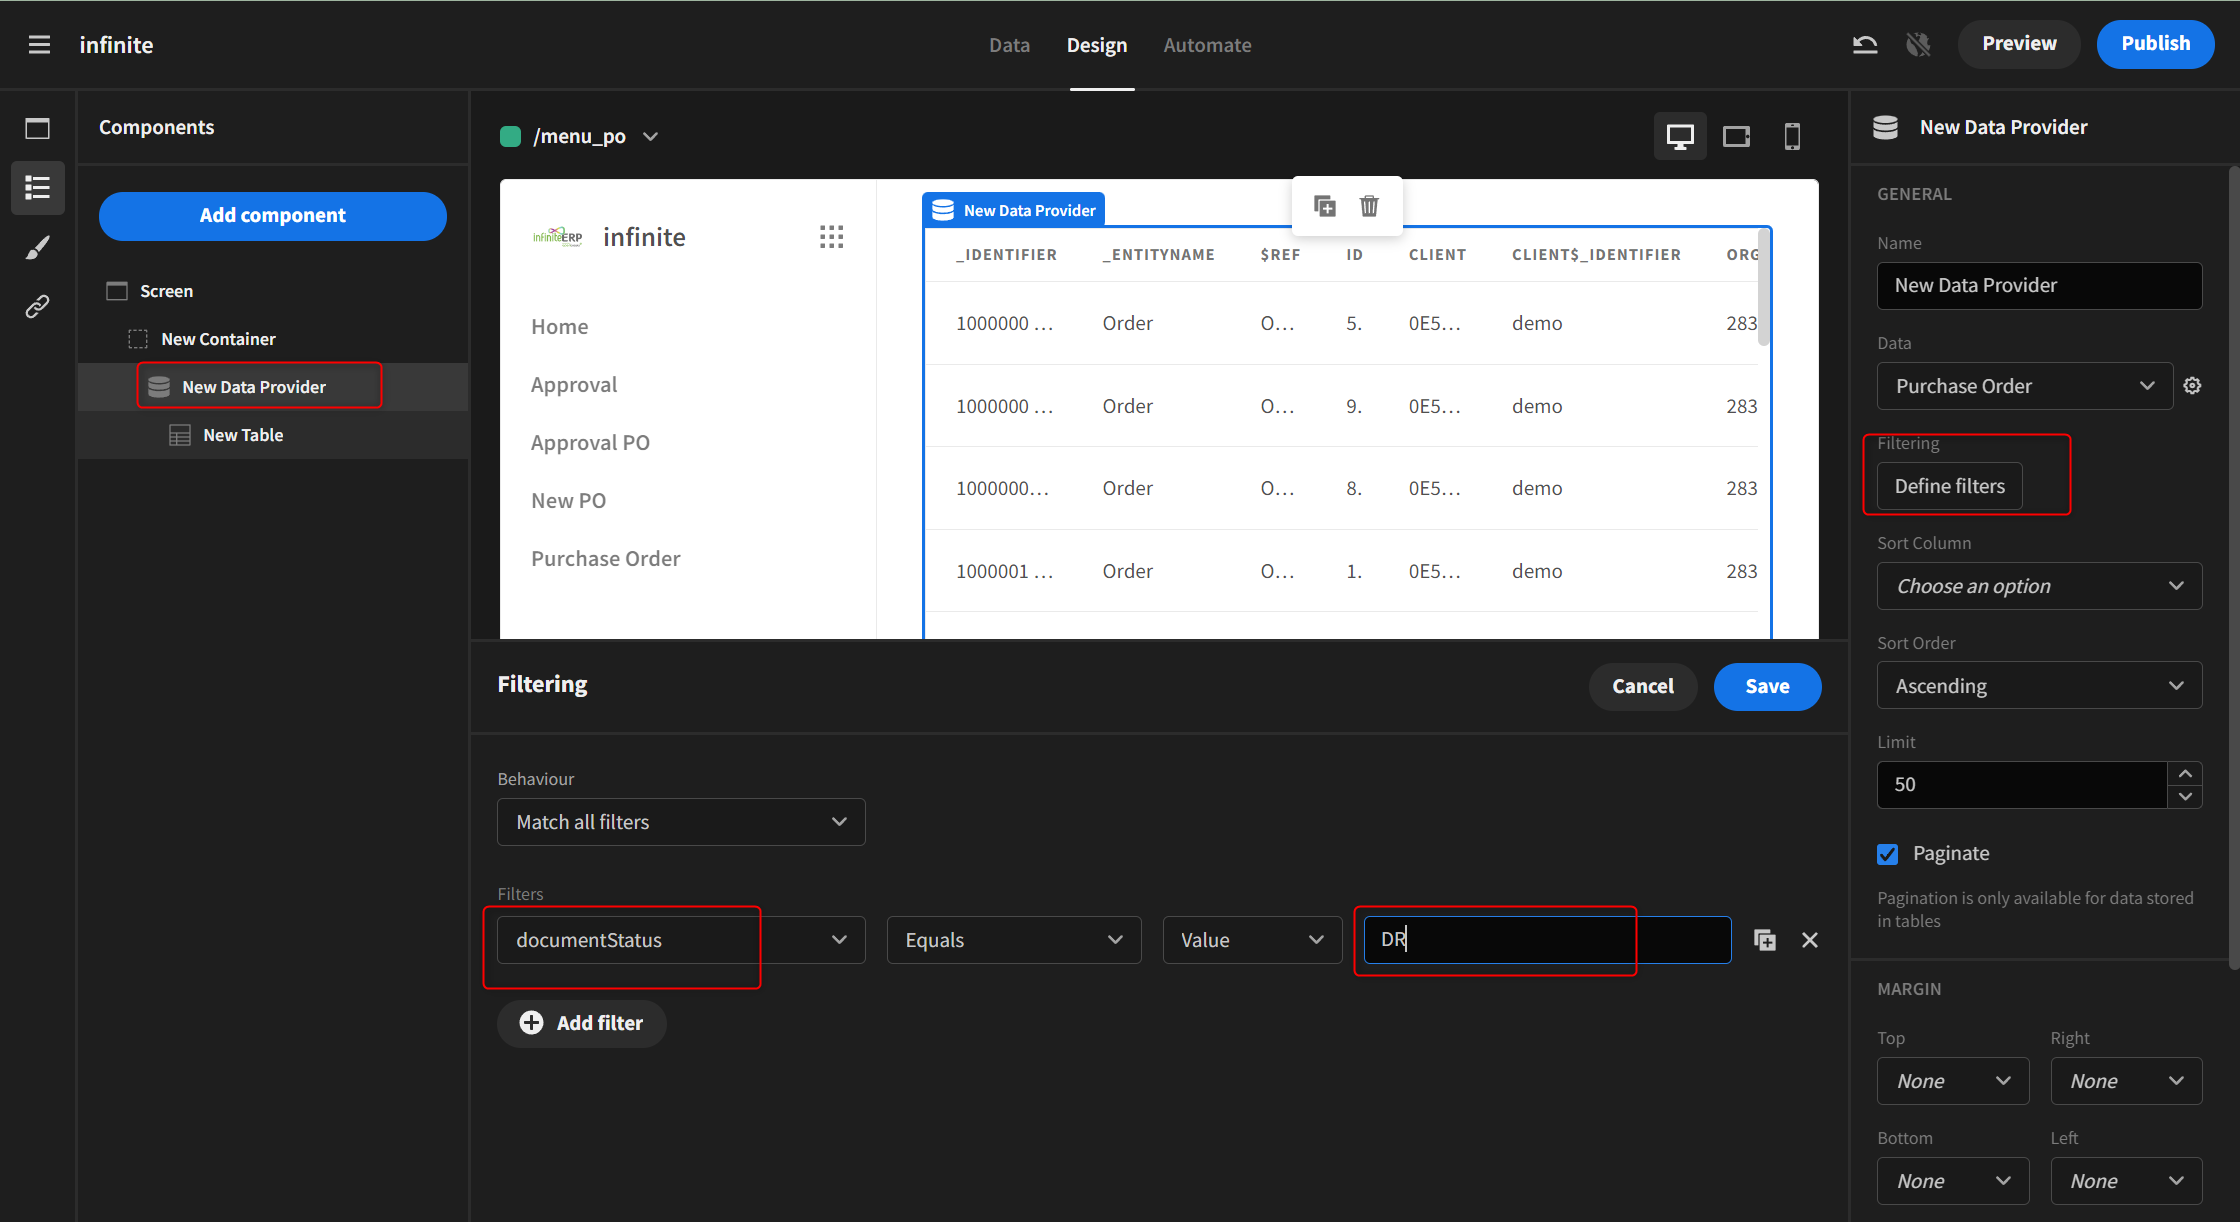Delete selected component with trash icon
The image size is (2240, 1222).
pyautogui.click(x=1369, y=206)
